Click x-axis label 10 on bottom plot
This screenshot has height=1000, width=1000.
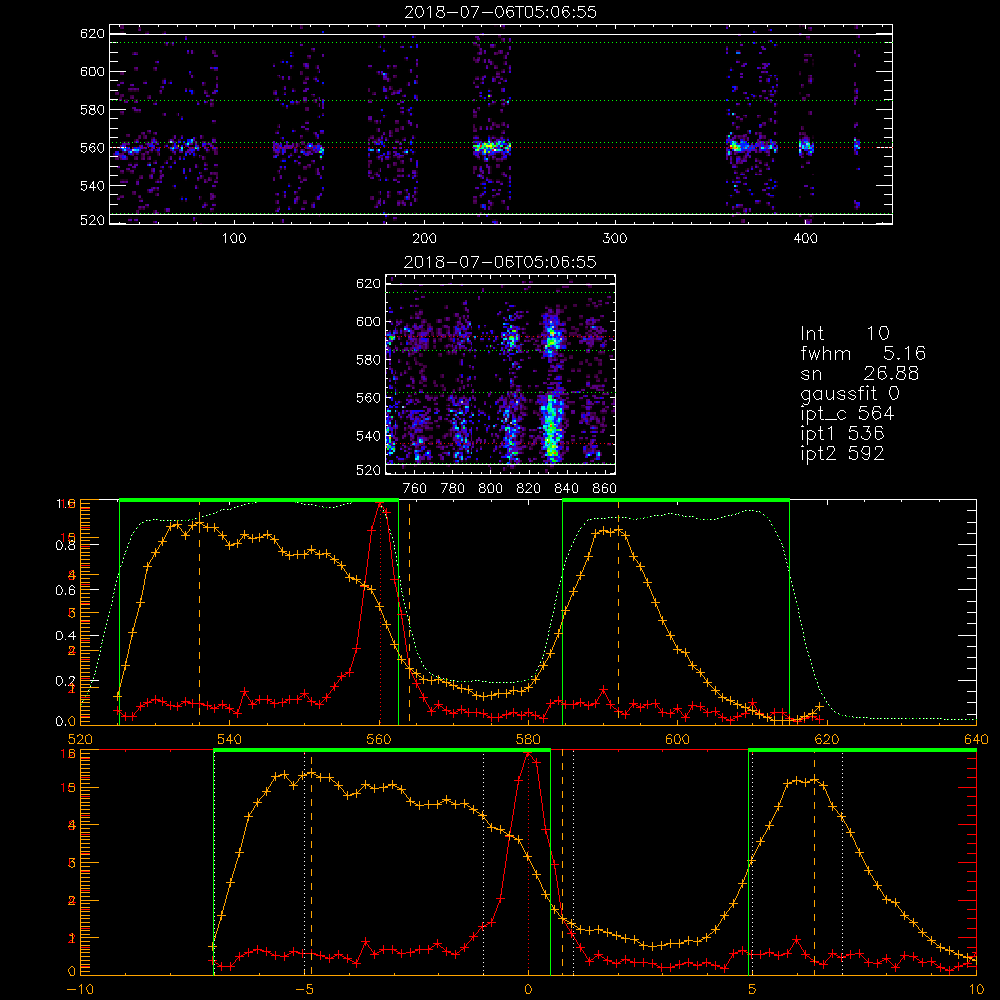click(x=976, y=990)
